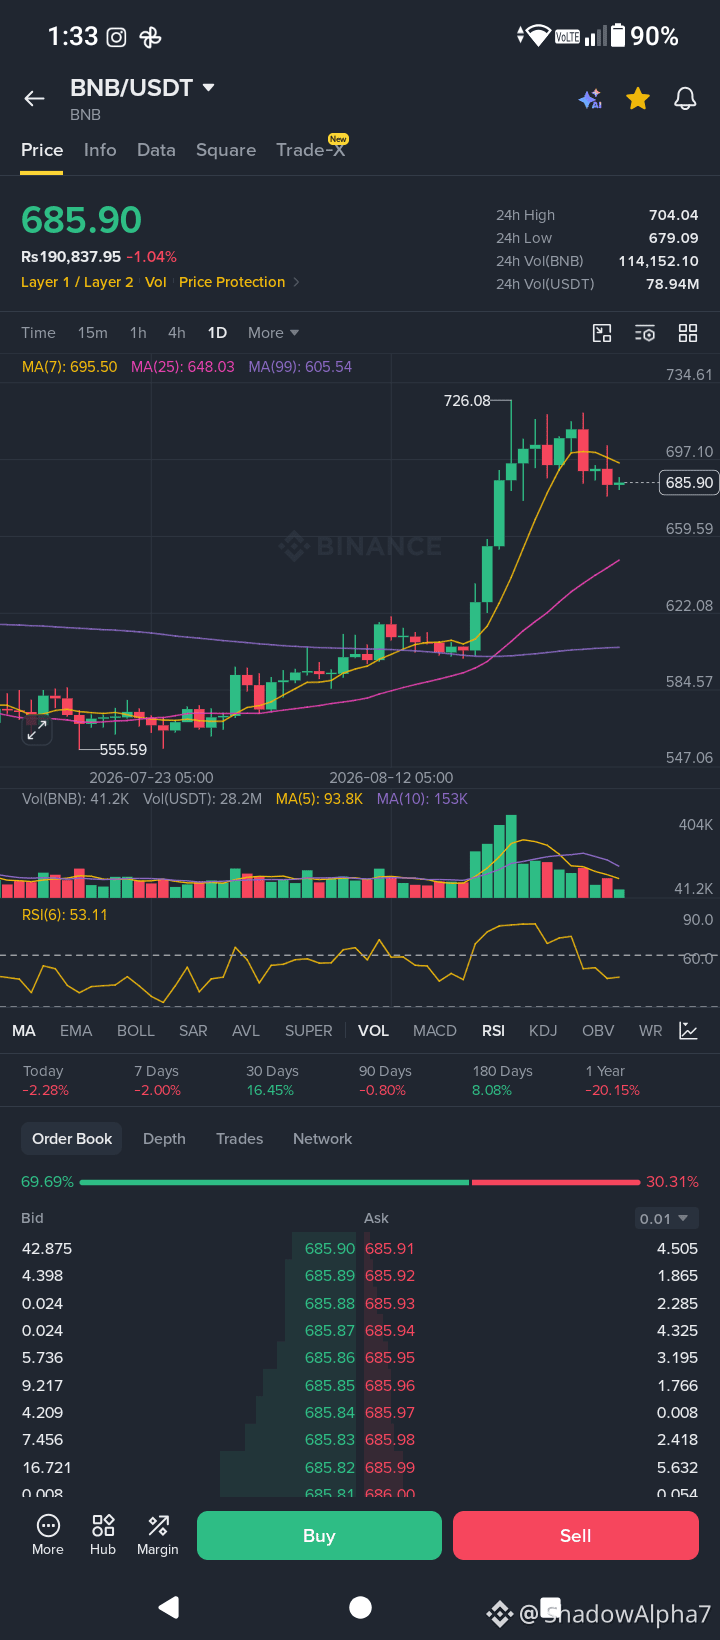Tap the red Sell button
The image size is (720, 1640).
coord(576,1535)
